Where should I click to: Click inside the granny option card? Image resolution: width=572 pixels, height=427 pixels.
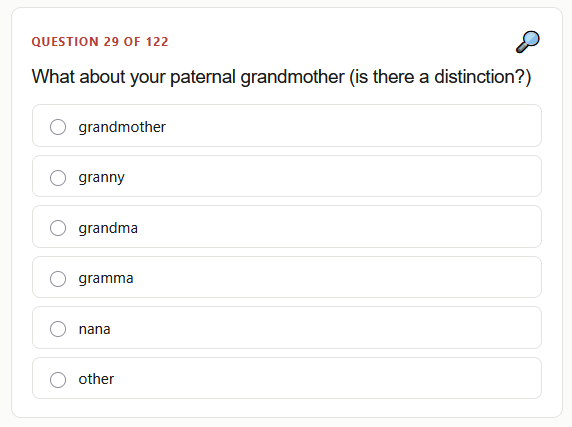287,176
